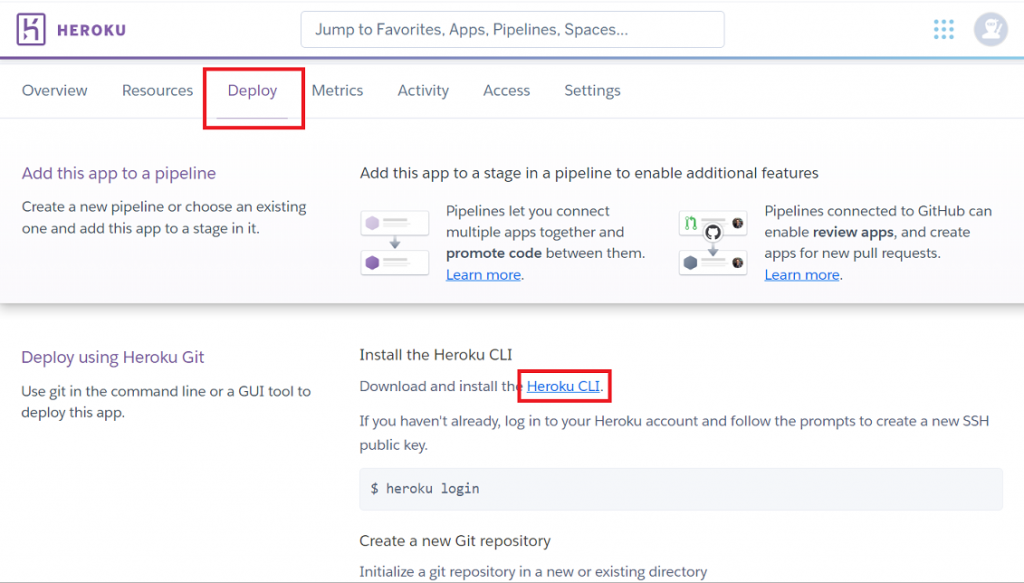Switch to the Settings tab
Screen dimensions: 1024x583
pos(592,90)
